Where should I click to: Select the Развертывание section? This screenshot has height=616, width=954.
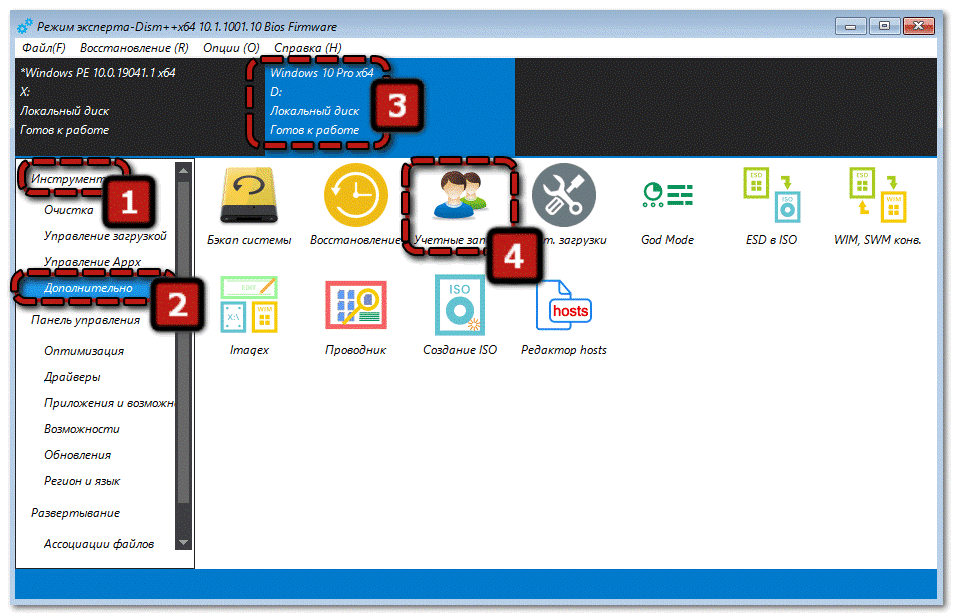pos(75,513)
